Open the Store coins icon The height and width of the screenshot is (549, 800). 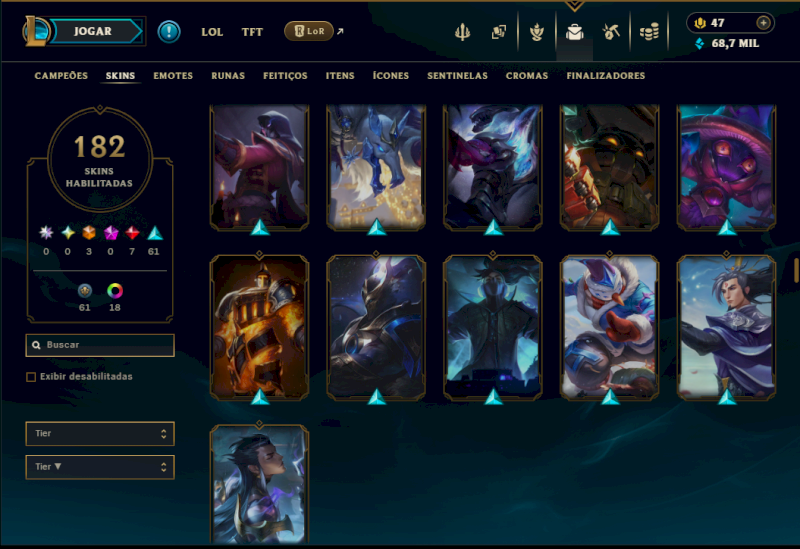(649, 32)
